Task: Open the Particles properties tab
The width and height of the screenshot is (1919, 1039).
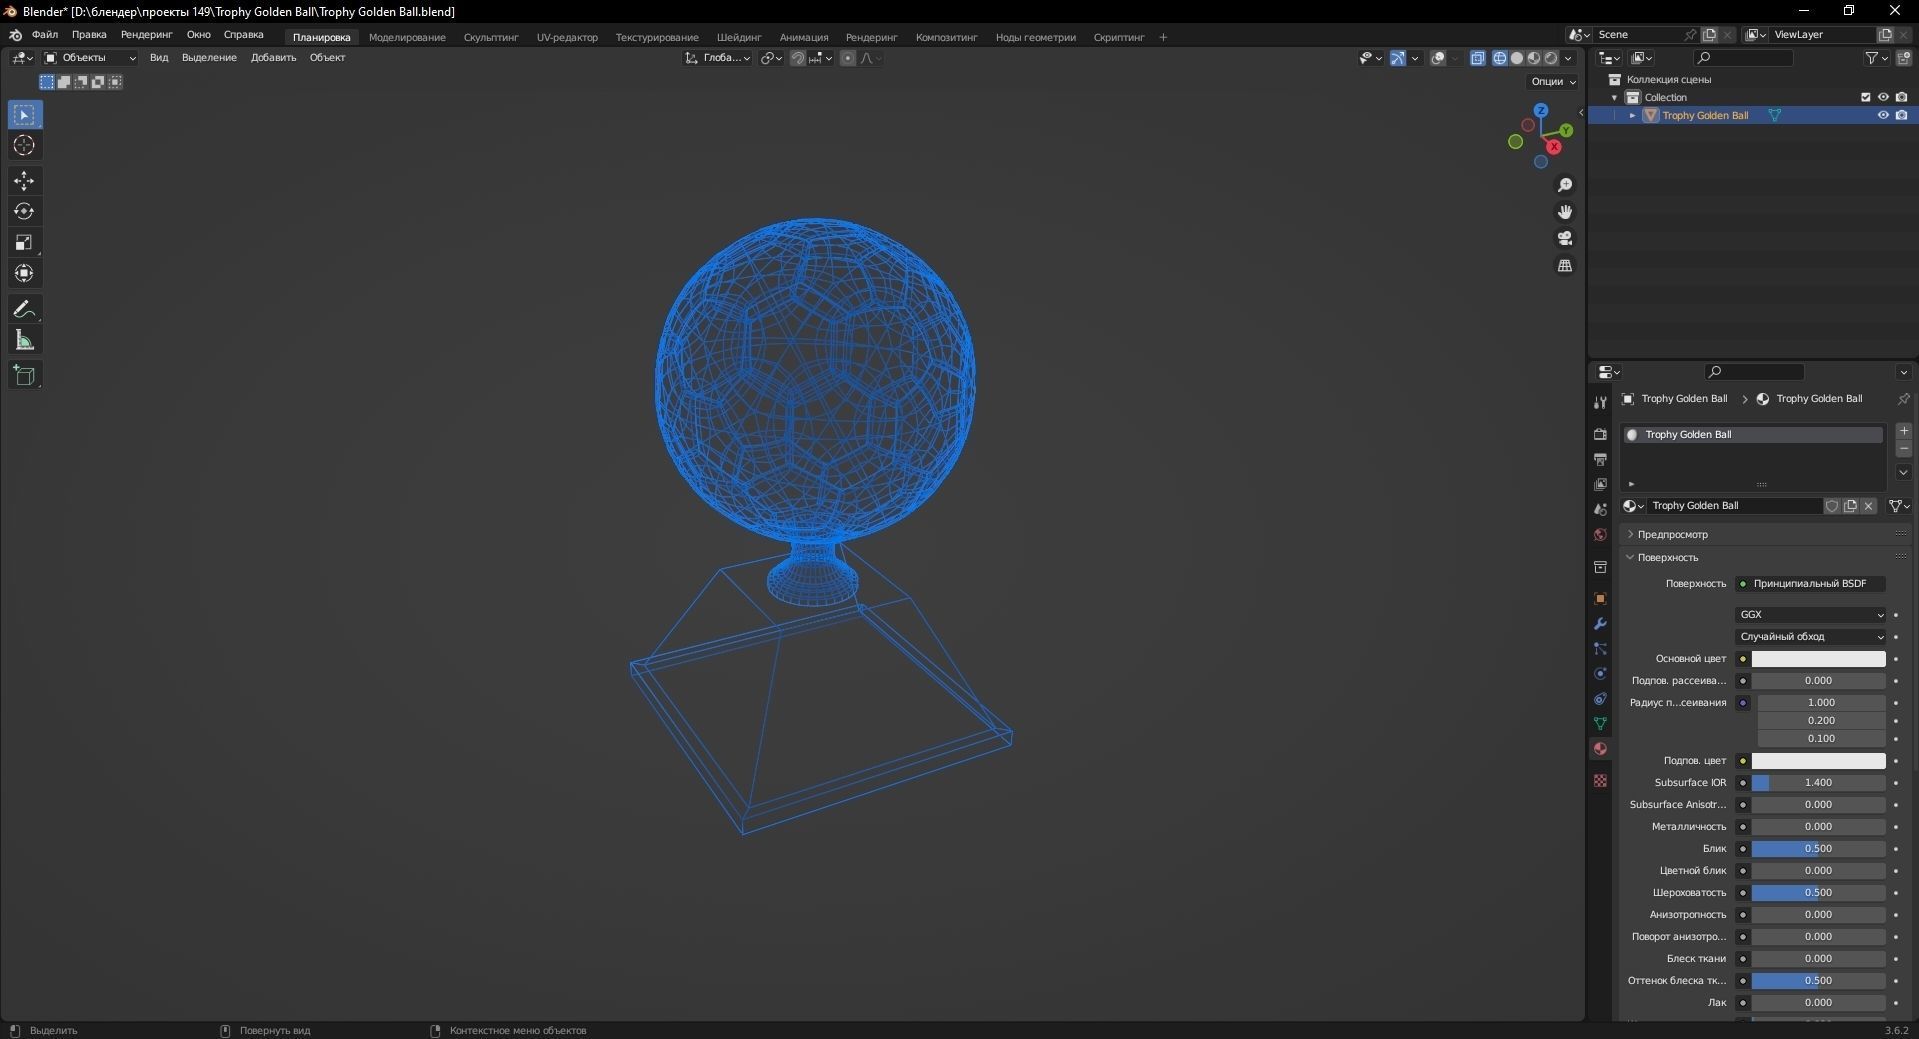Action: tap(1600, 649)
